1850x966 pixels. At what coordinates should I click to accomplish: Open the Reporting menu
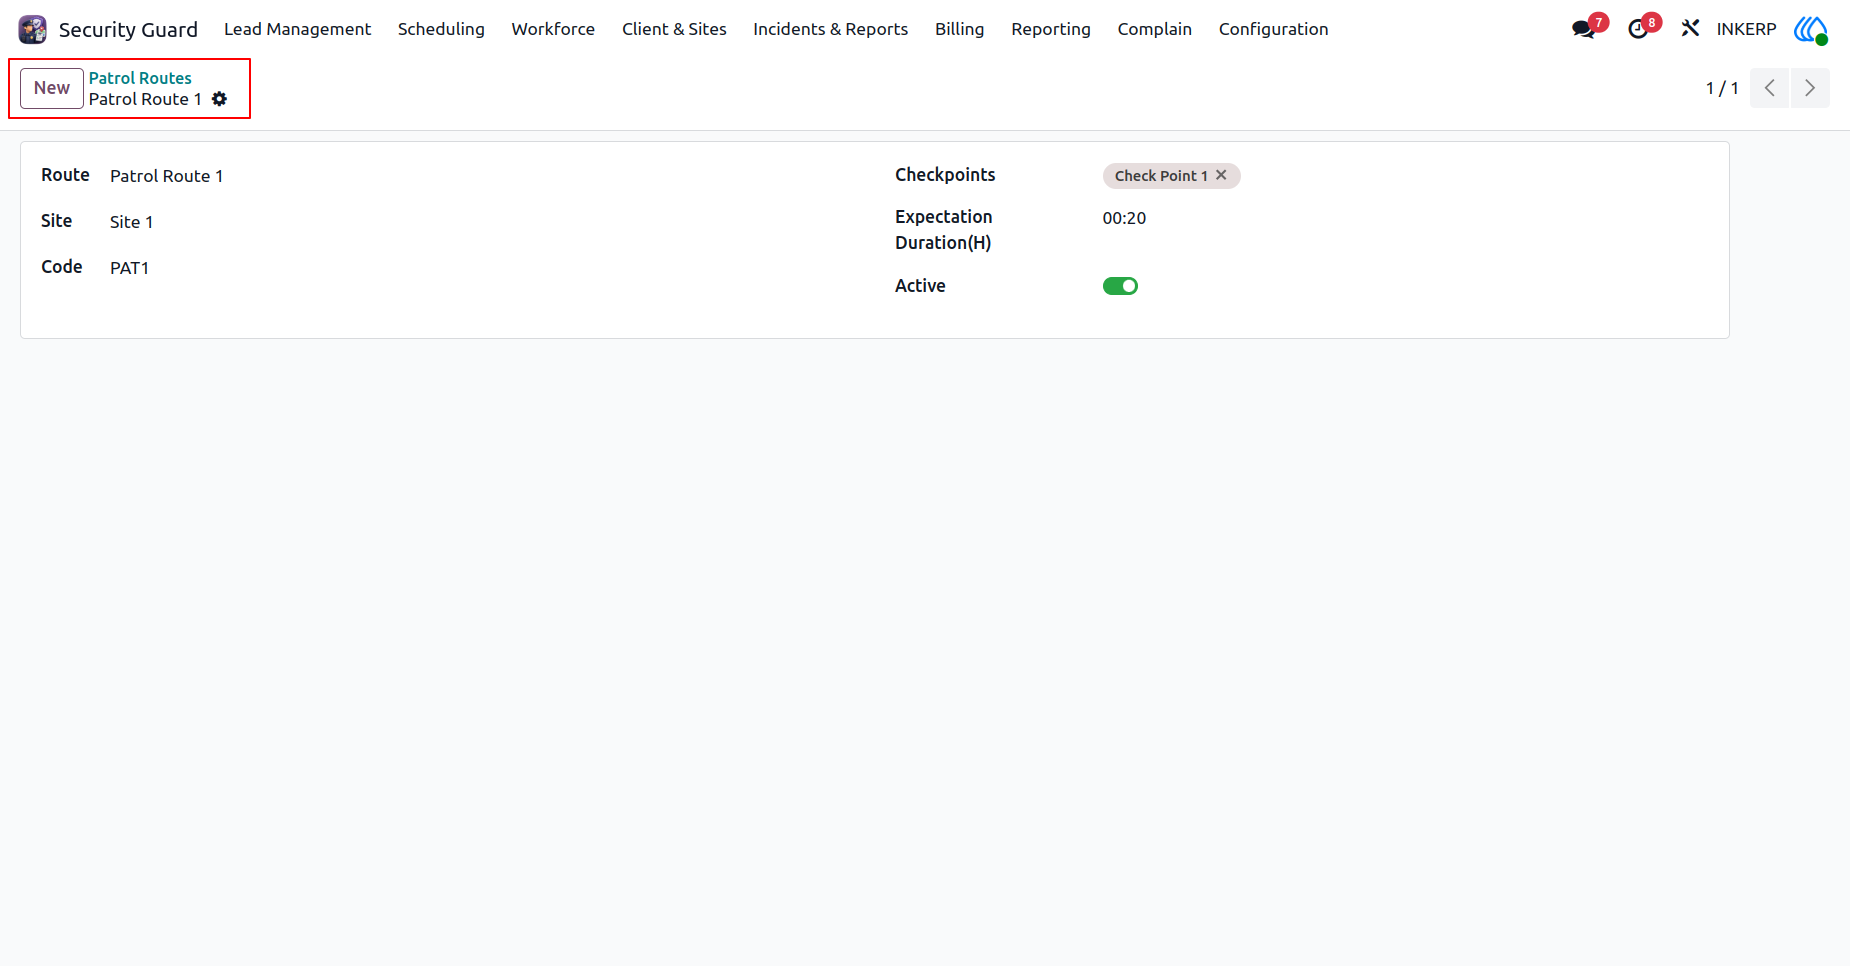[x=1050, y=29]
